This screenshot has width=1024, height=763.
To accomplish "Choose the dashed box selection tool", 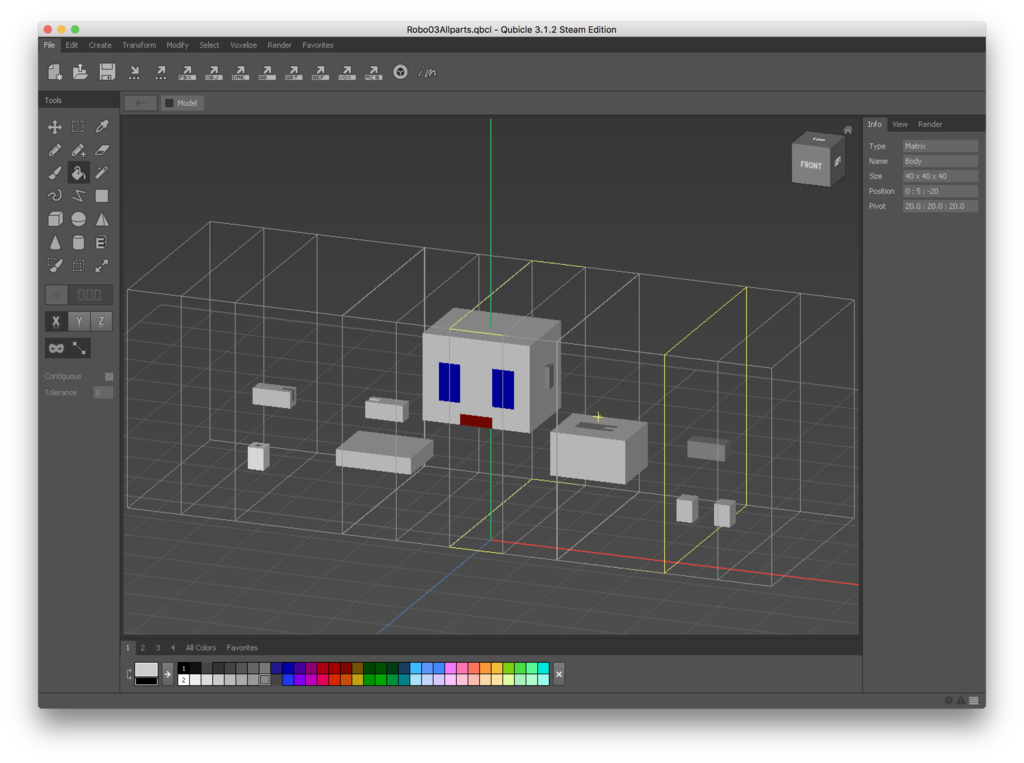I will [x=78, y=266].
